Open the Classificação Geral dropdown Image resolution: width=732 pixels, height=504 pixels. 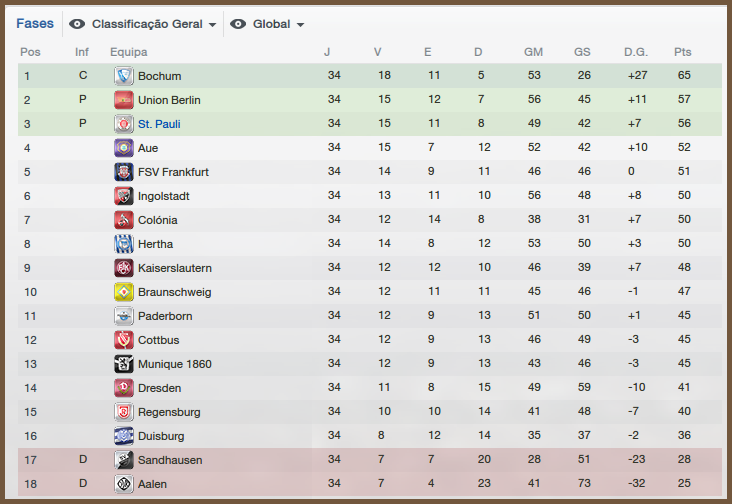click(x=153, y=24)
